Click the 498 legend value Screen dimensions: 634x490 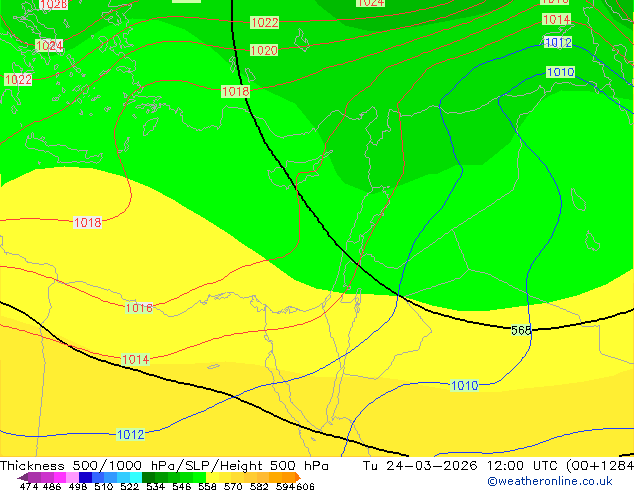[x=78, y=486]
